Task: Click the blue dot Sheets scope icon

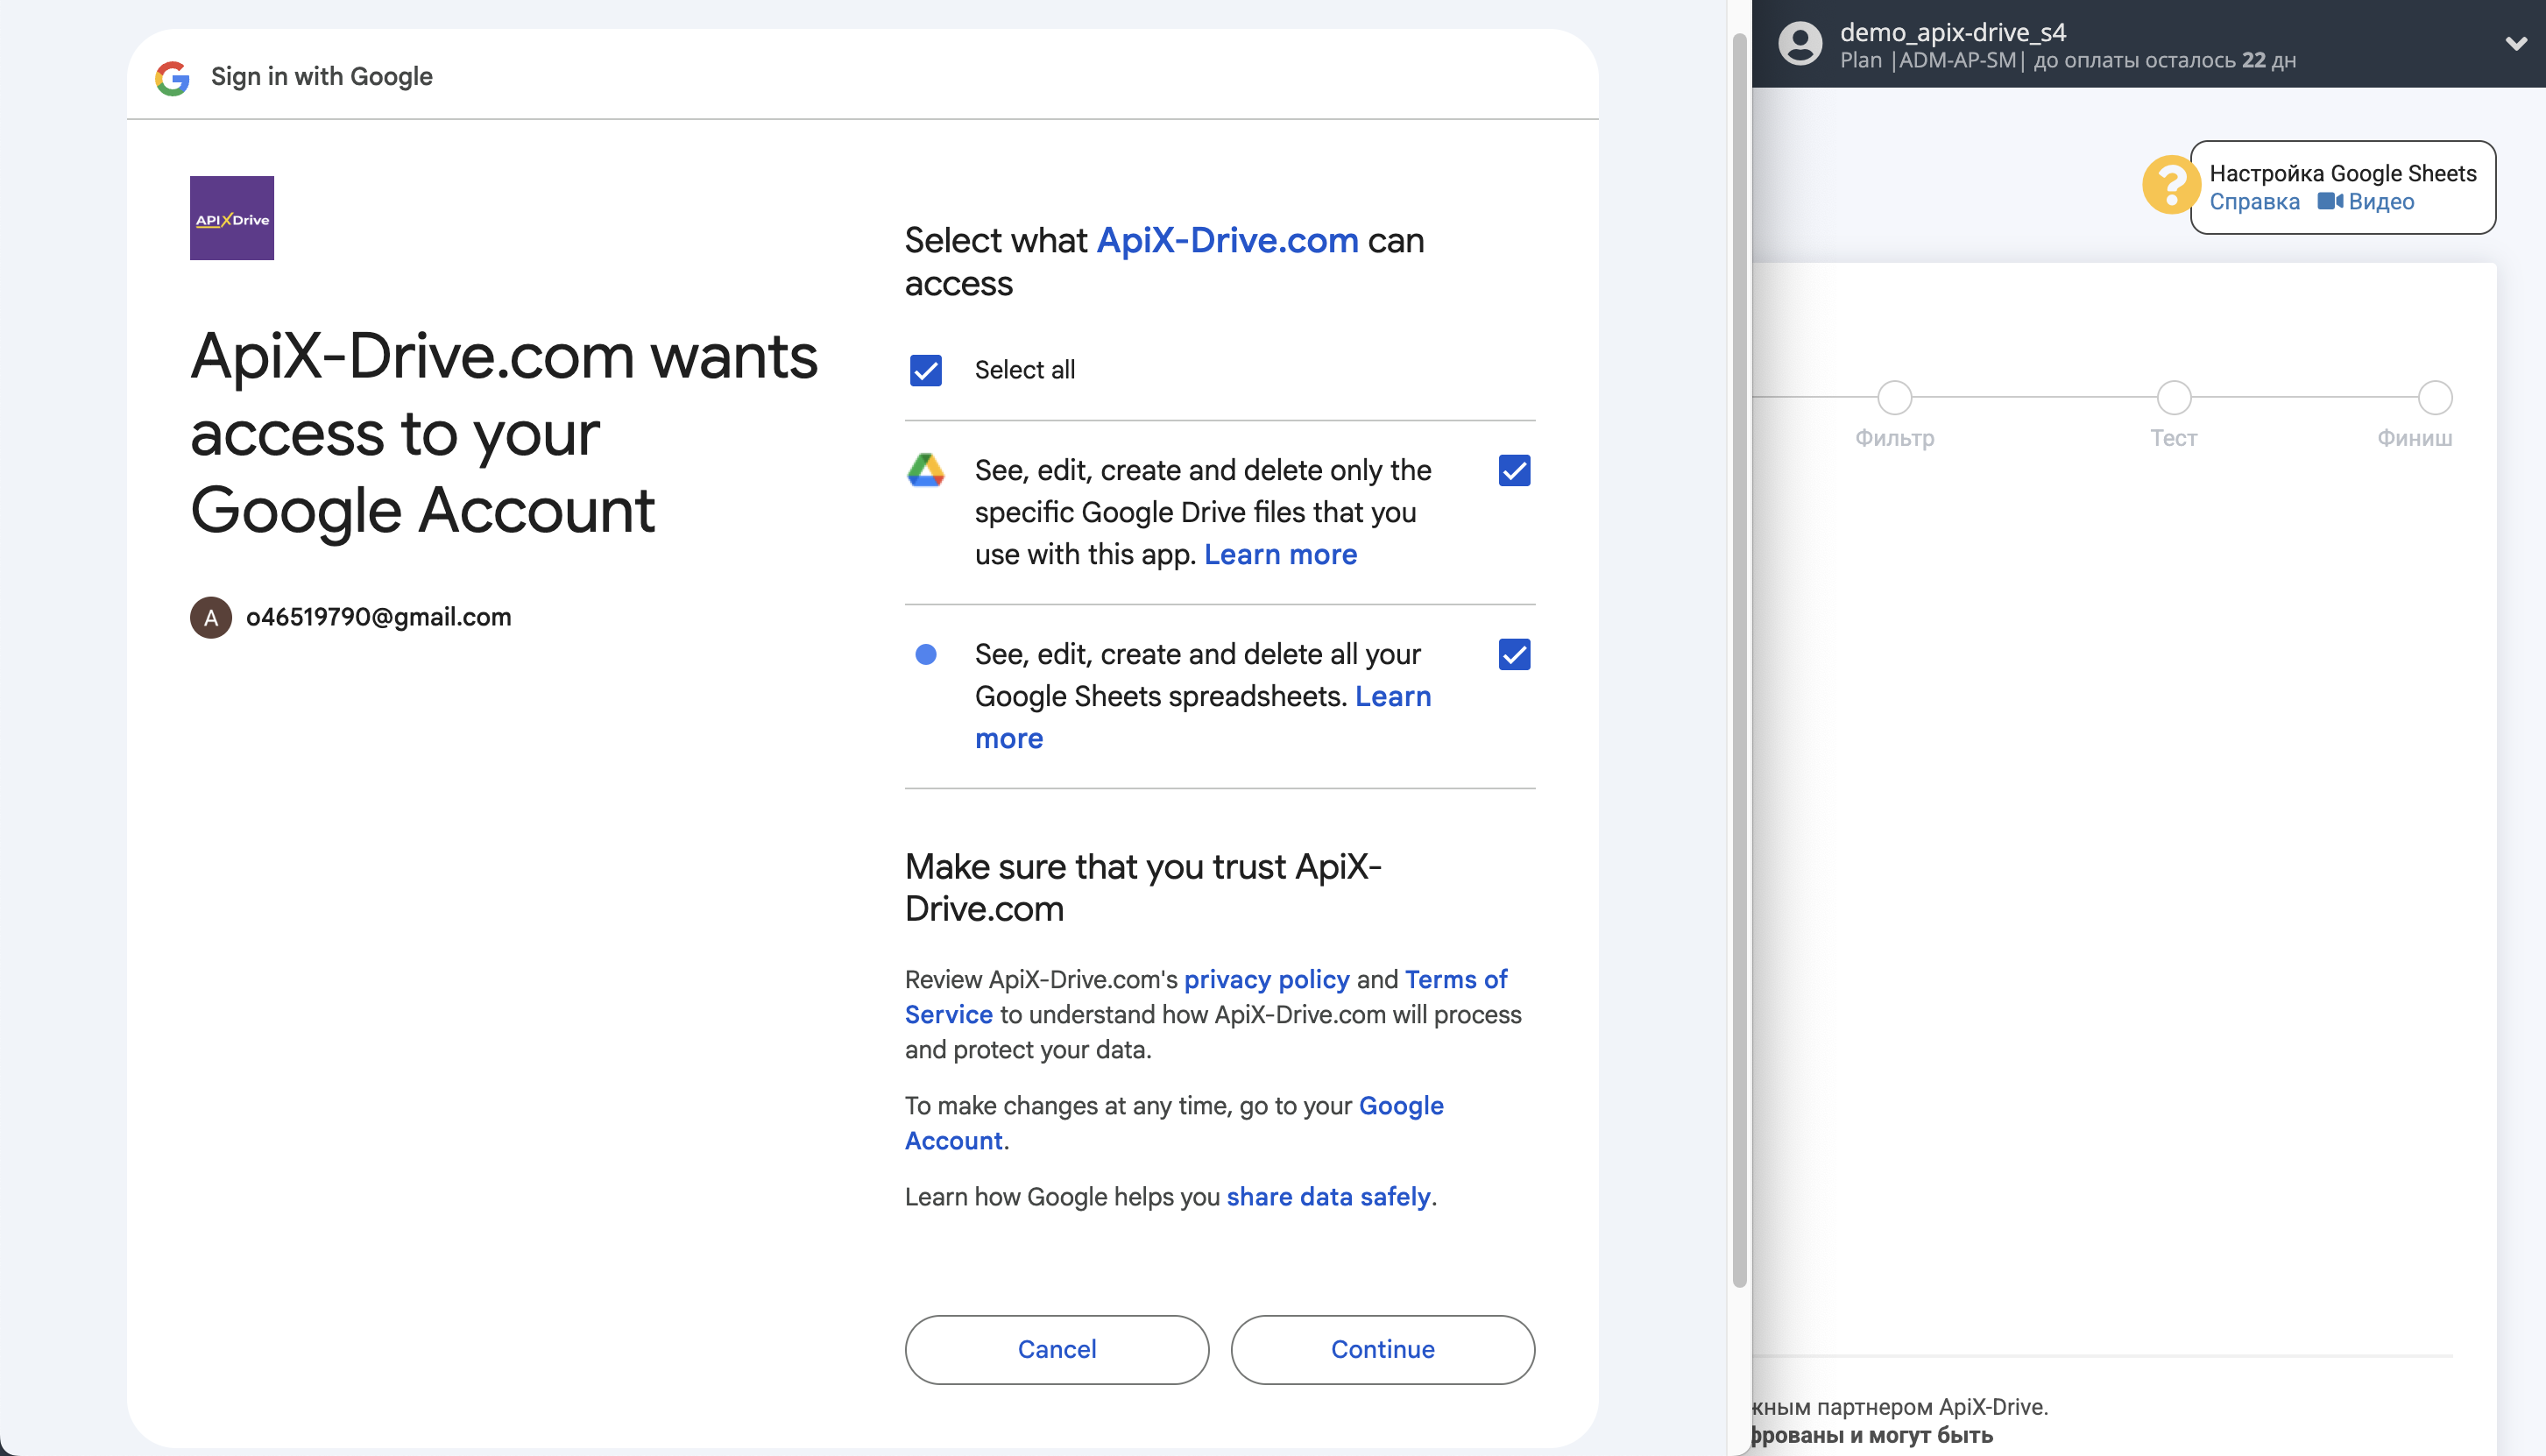Action: click(x=926, y=654)
